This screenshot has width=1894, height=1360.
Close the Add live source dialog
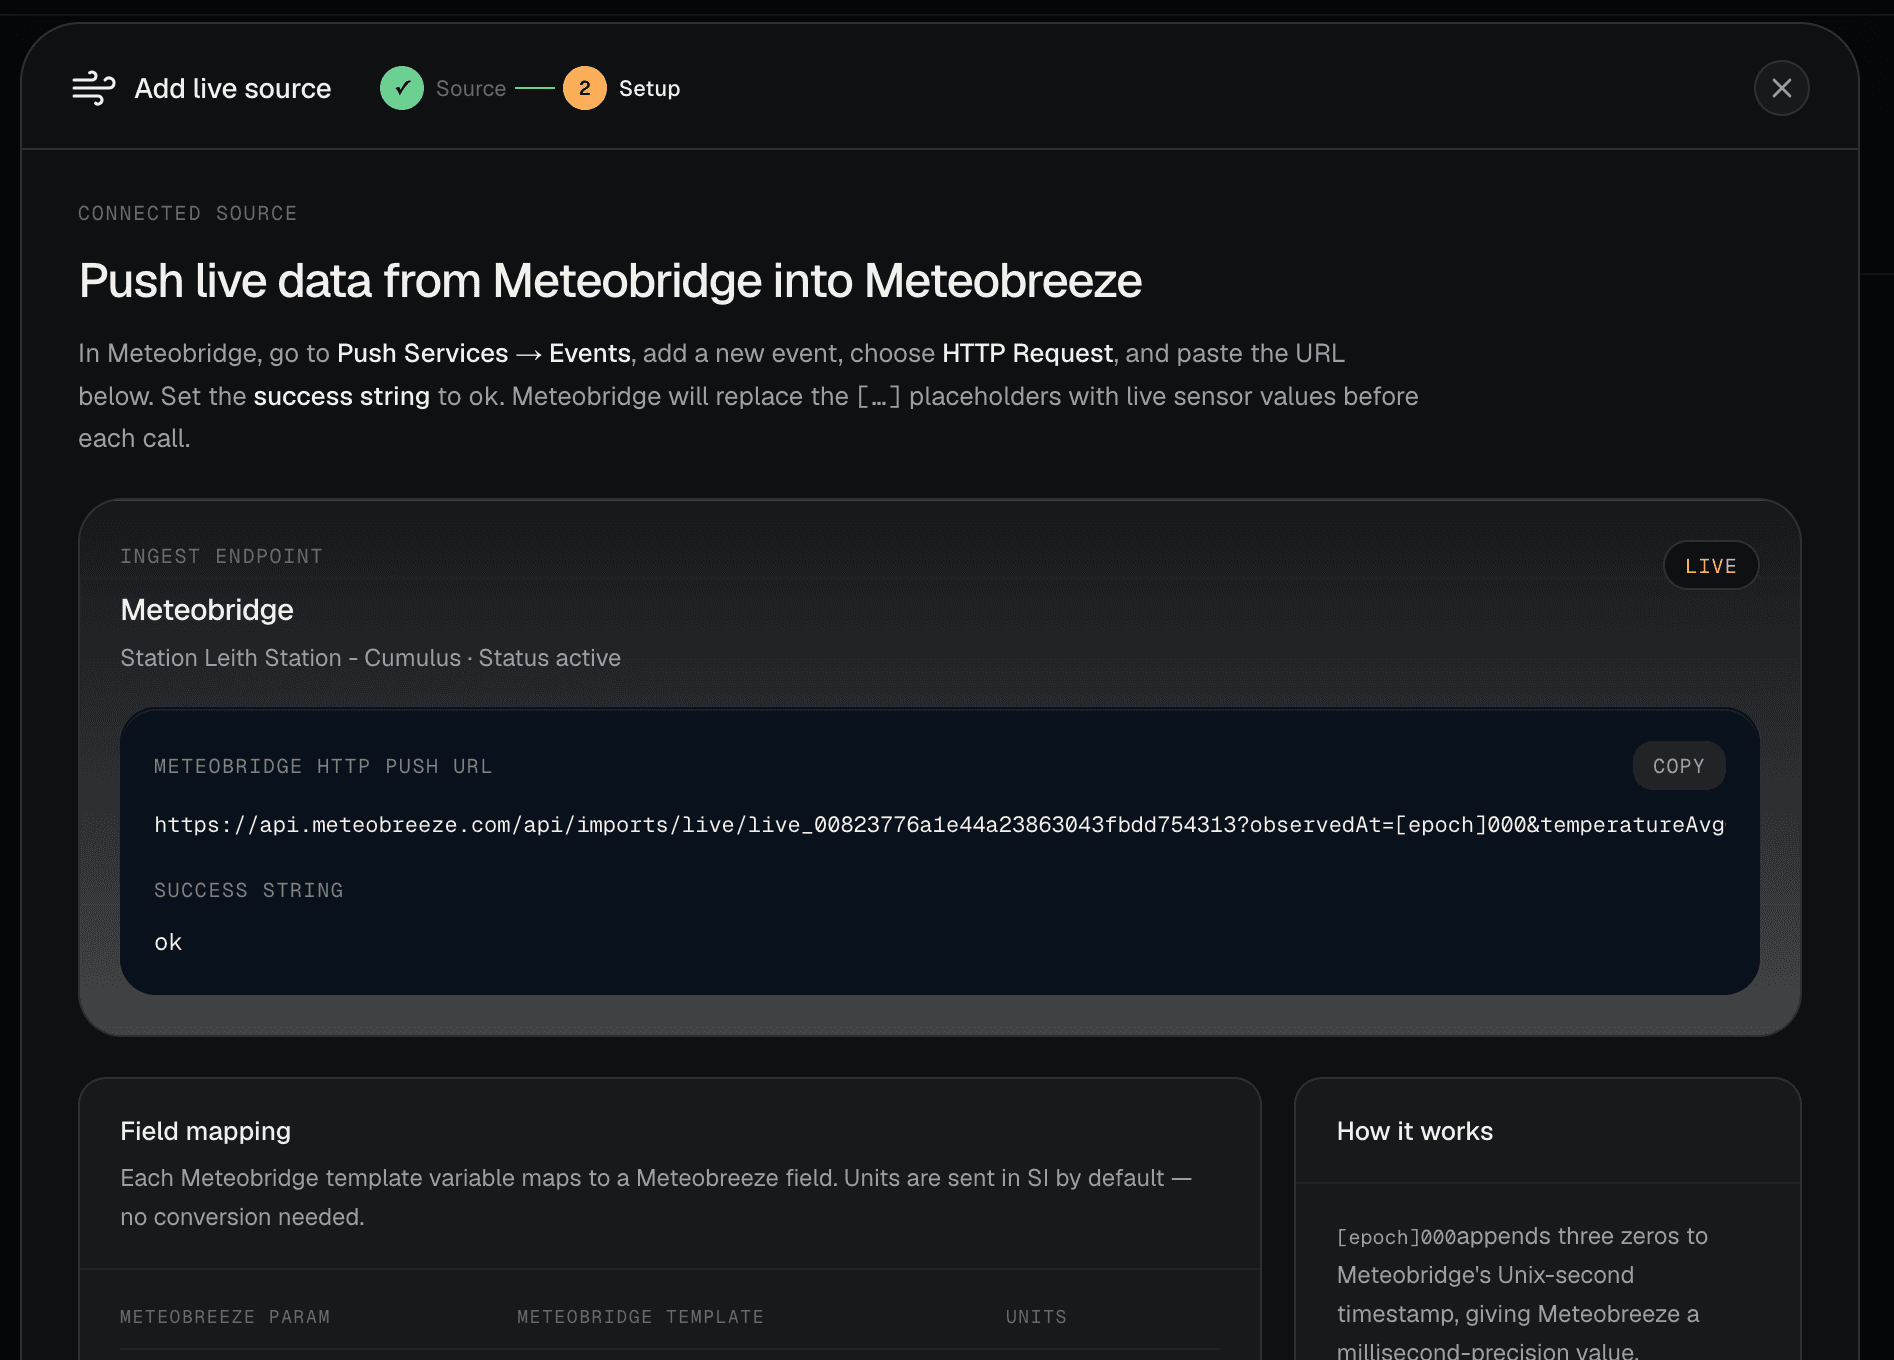[x=1781, y=88]
